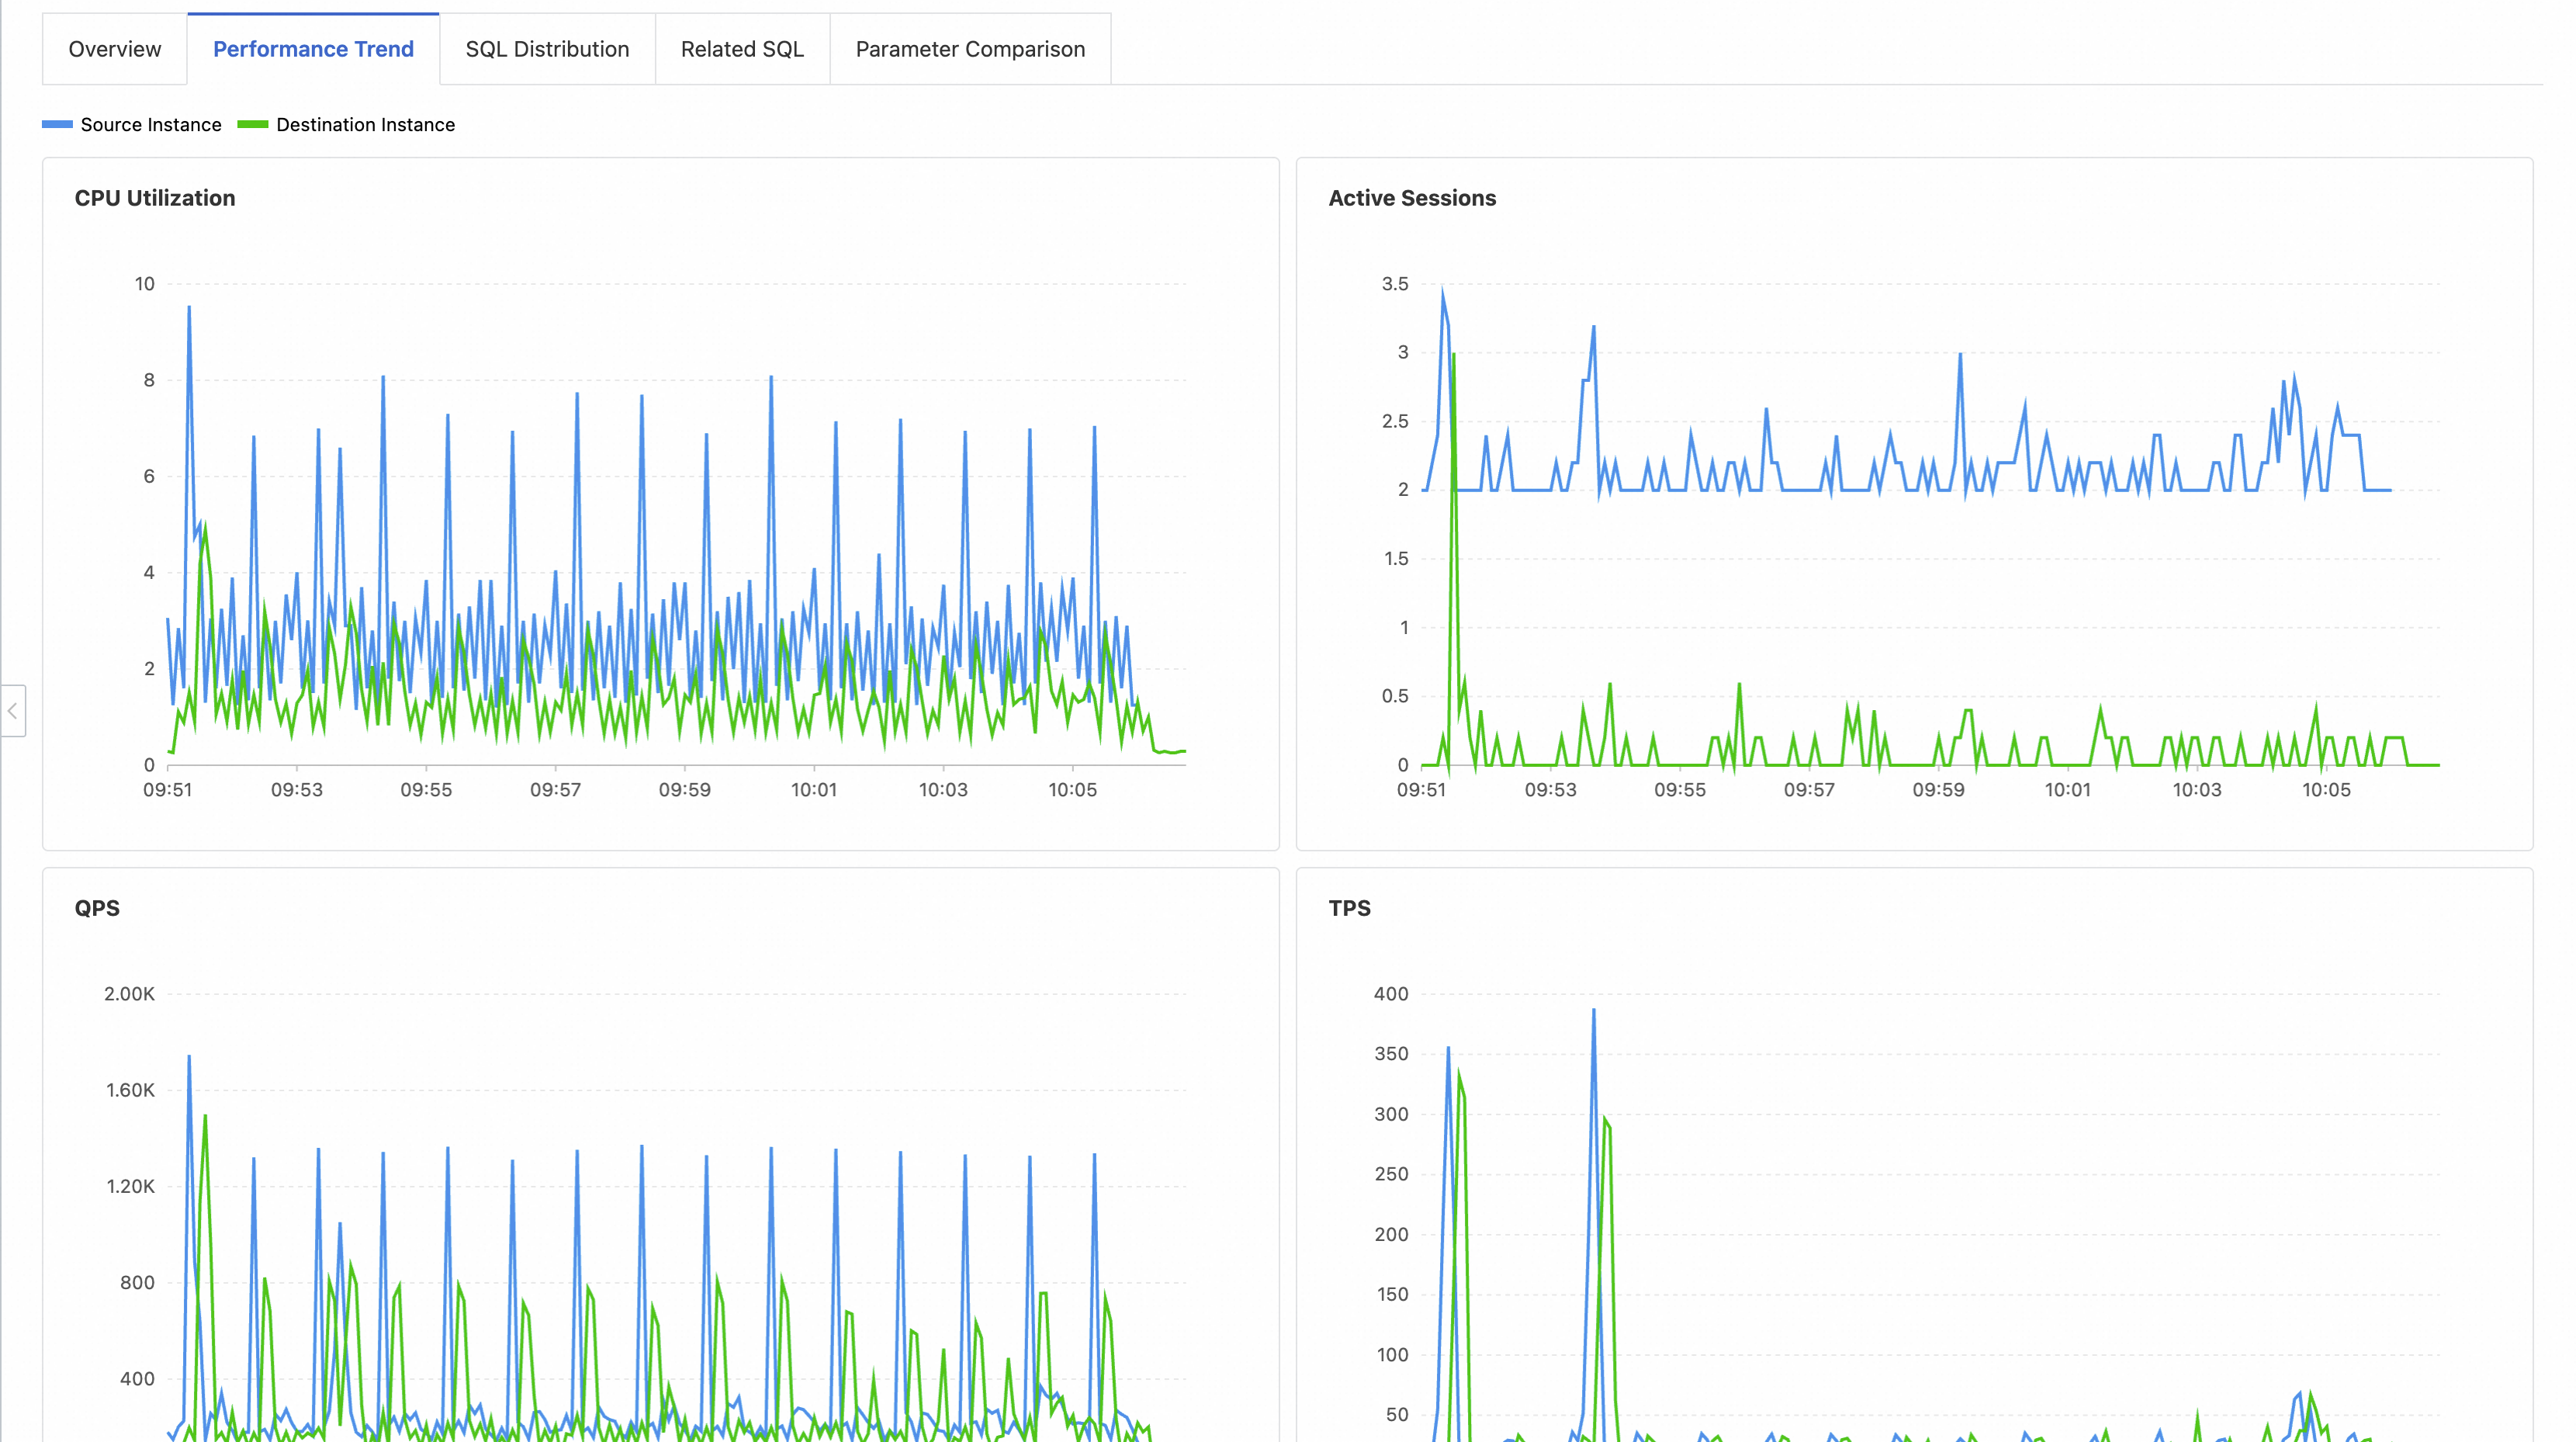This screenshot has width=2576, height=1442.
Task: Open the Related SQL tab
Action: tap(742, 49)
